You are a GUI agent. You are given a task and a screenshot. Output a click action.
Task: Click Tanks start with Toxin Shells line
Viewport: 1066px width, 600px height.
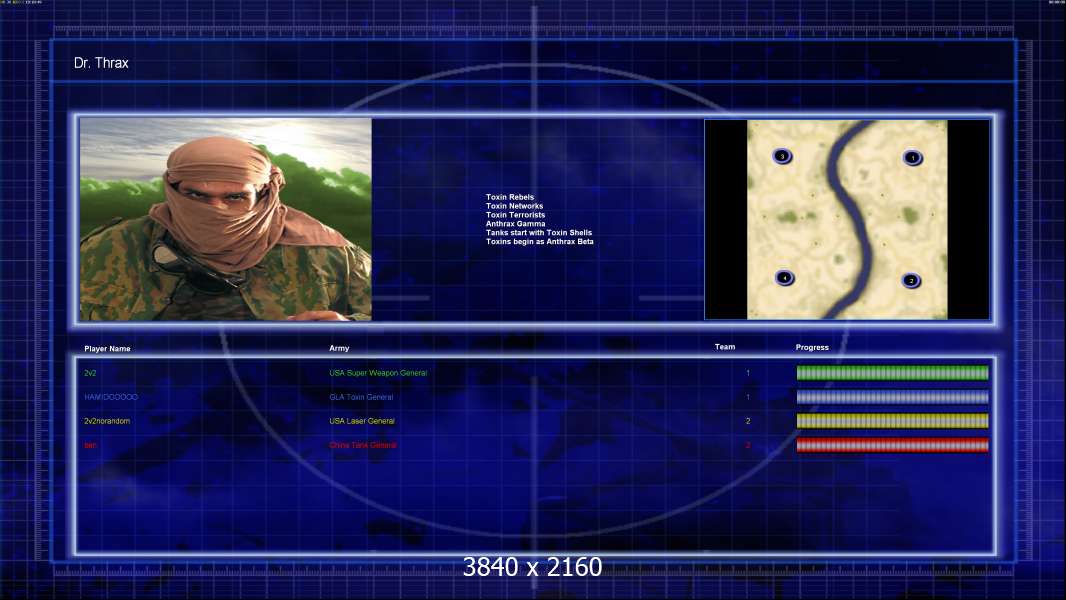point(538,232)
